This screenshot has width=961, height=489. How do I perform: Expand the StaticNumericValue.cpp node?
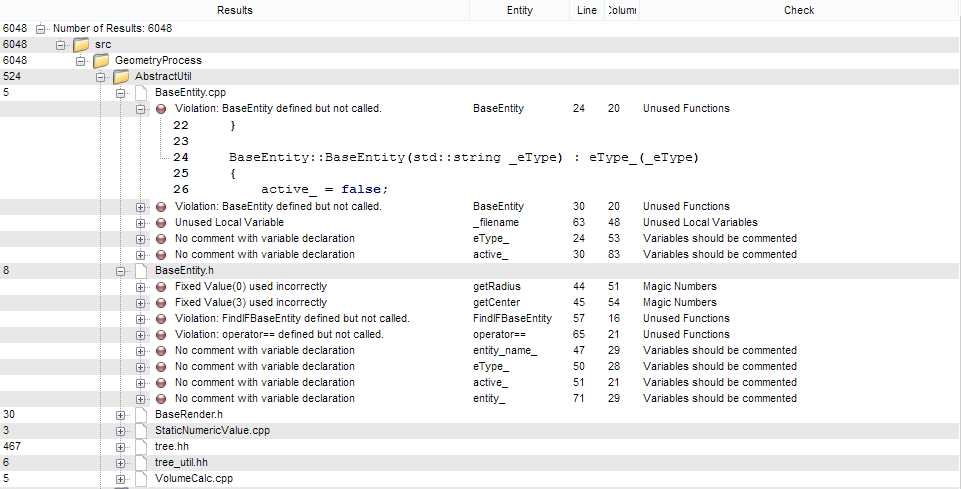pos(120,430)
